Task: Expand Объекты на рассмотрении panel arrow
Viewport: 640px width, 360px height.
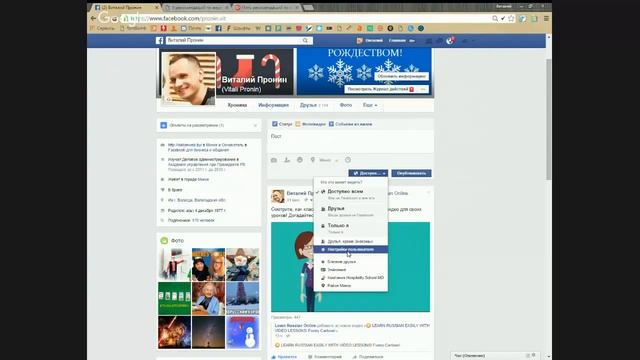Action: tap(256, 125)
